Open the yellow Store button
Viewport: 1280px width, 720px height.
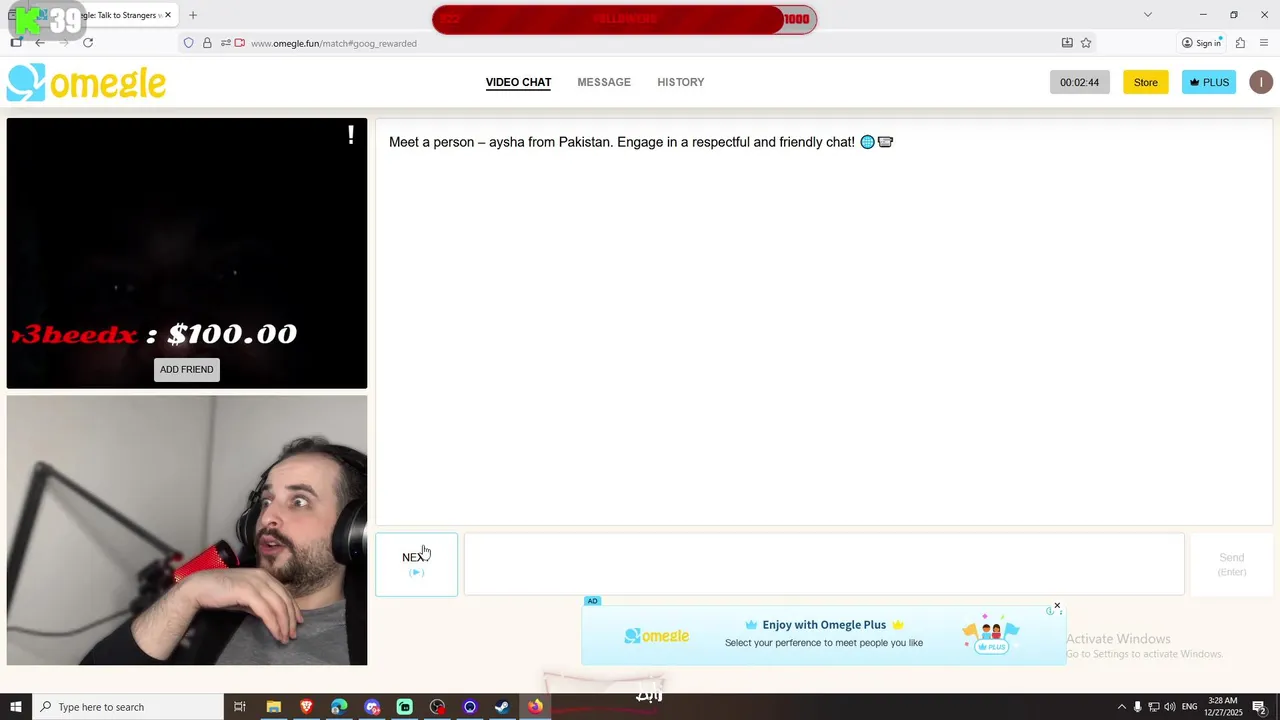click(x=1145, y=82)
